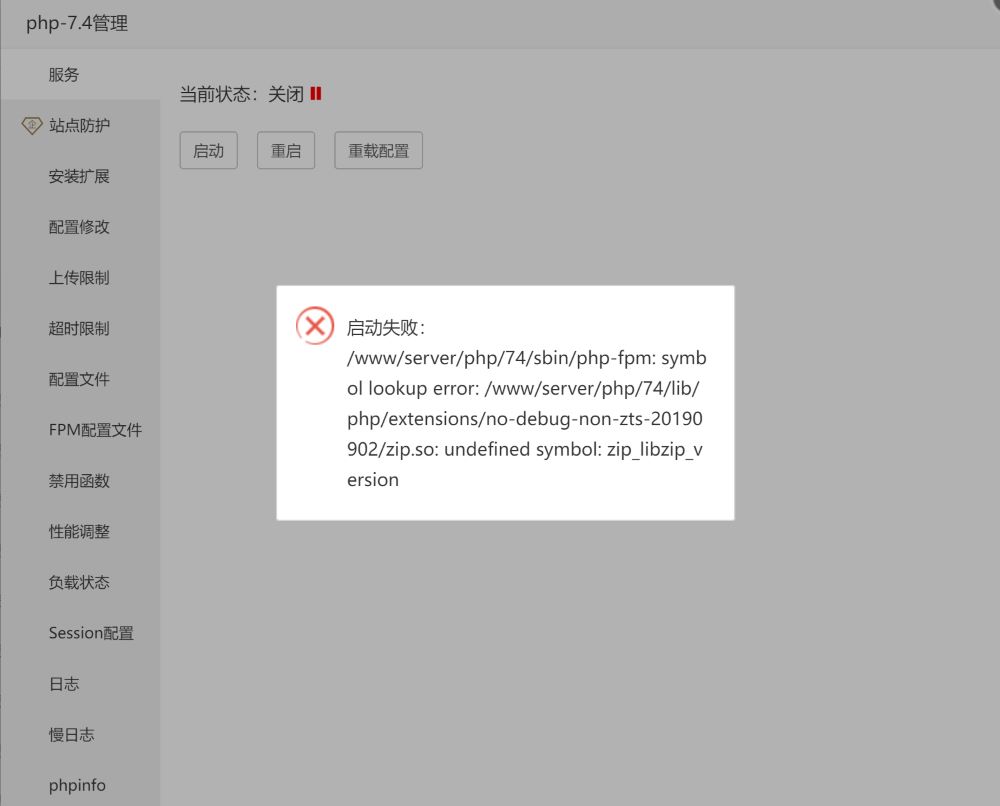Open the 慢日志 page

coord(71,734)
